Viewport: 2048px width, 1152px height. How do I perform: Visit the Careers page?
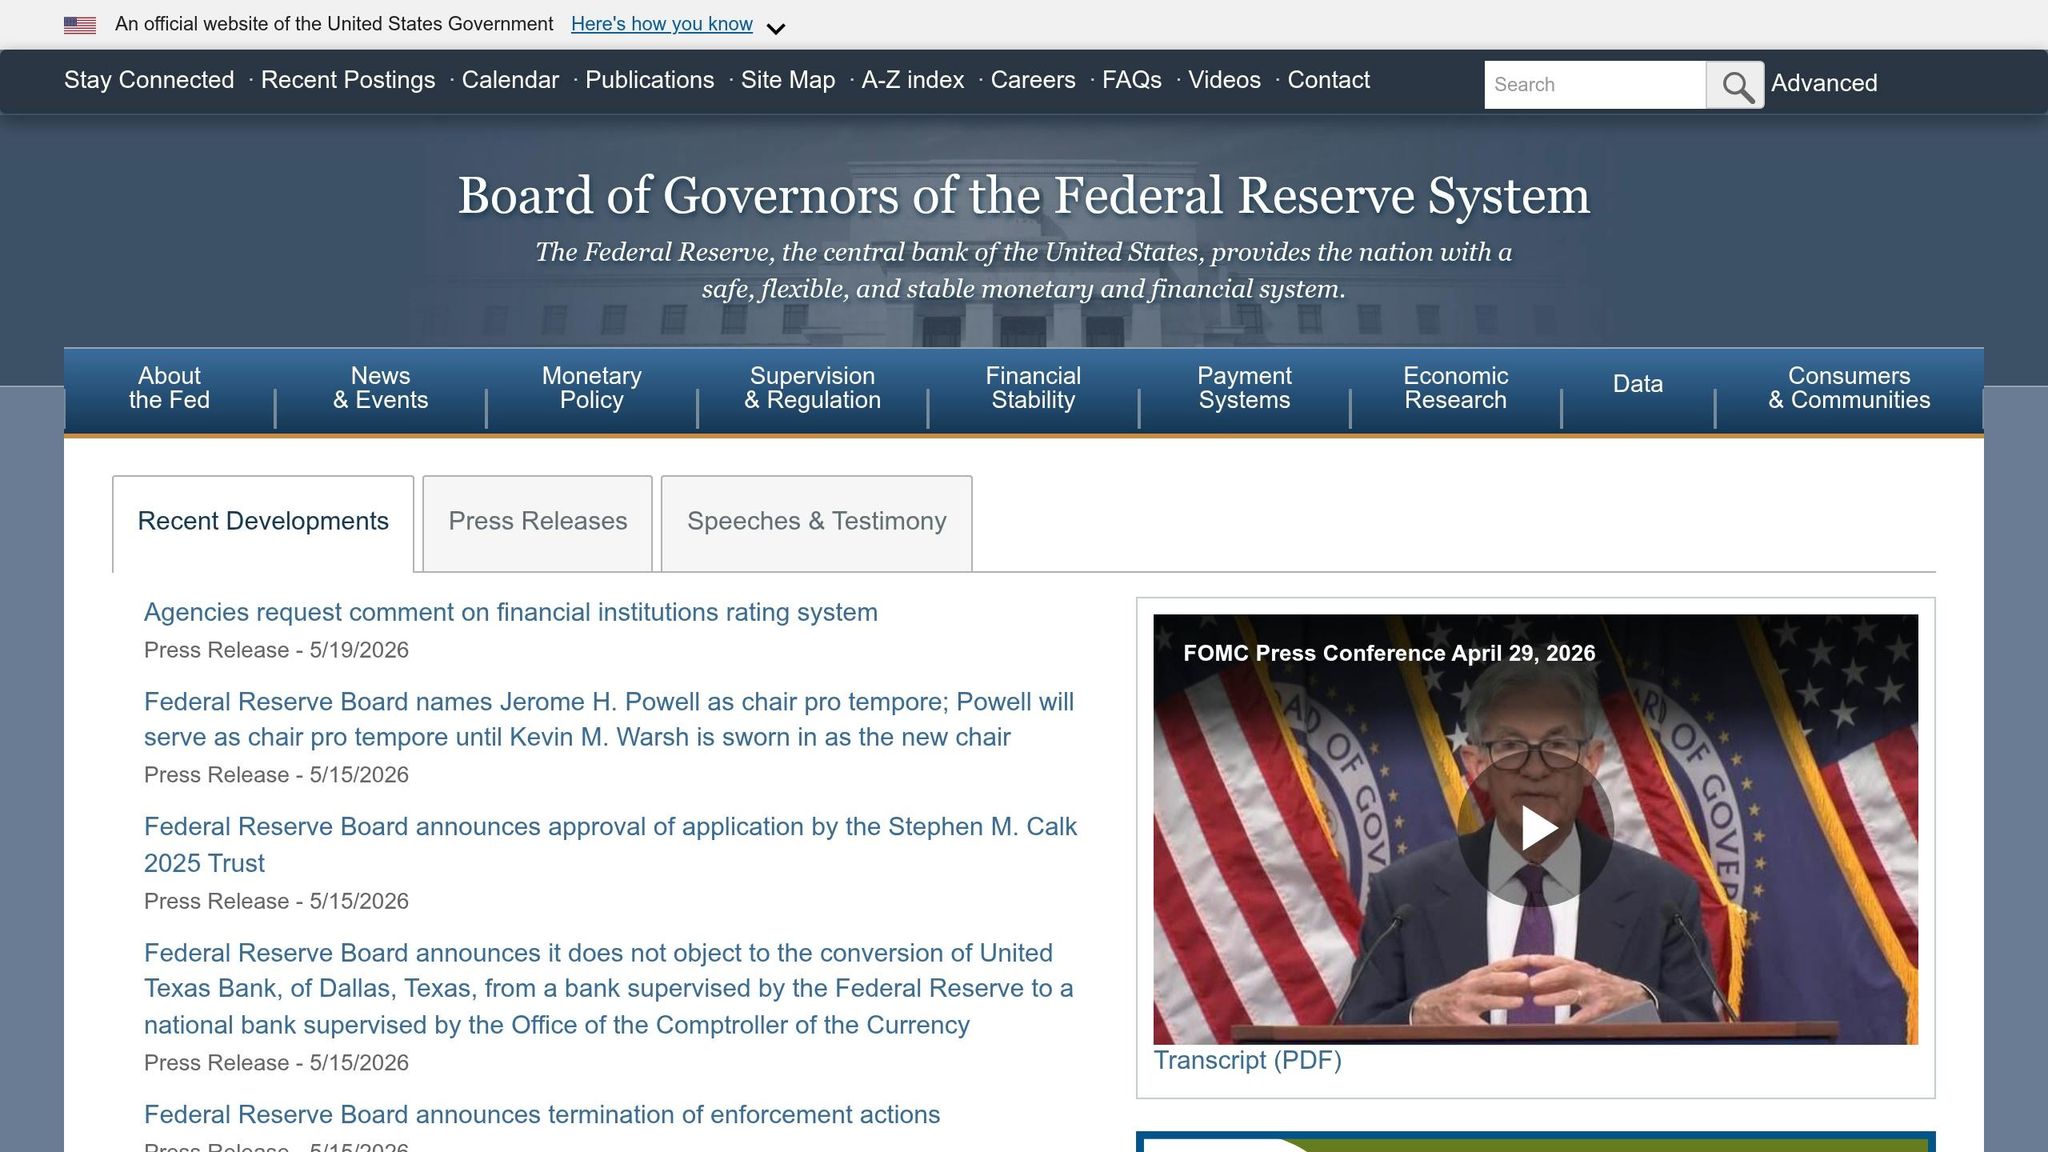tap(1033, 80)
